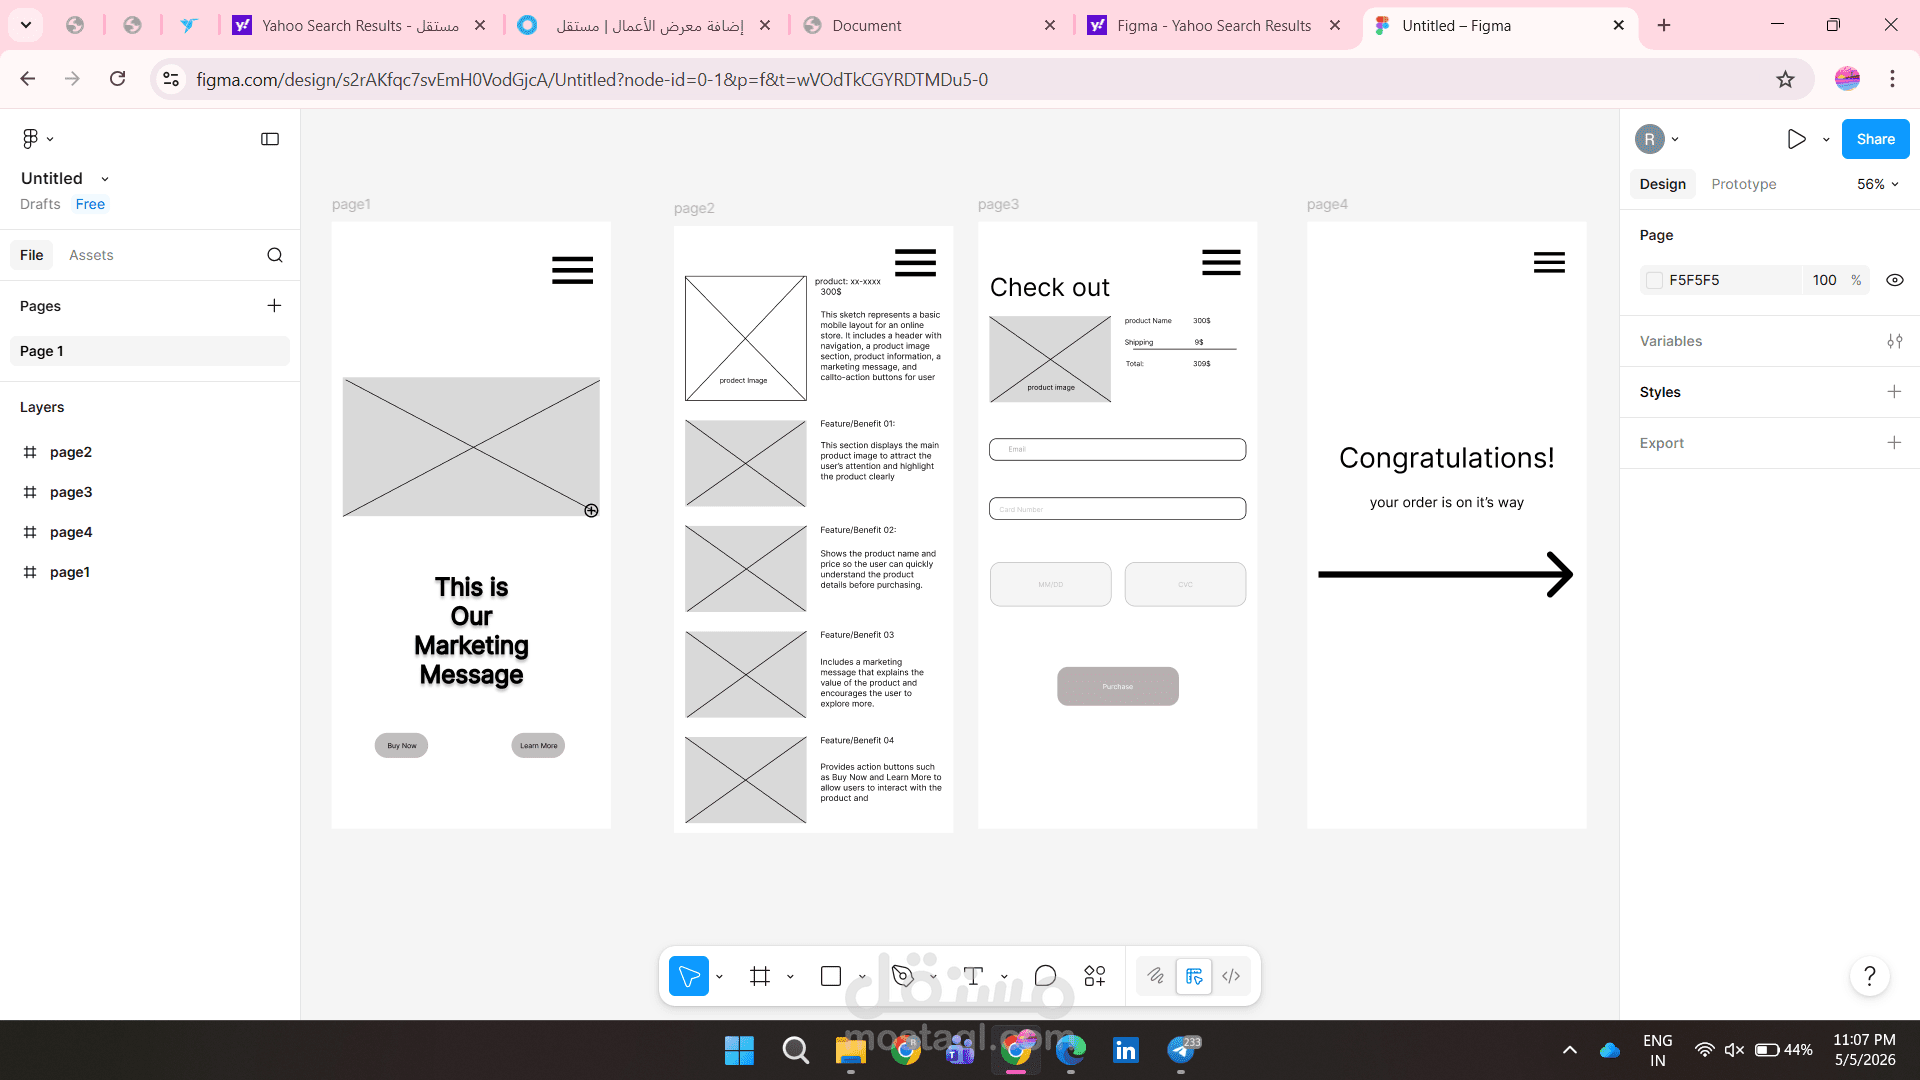Screen dimensions: 1920x1080
Task: Bookmark this page with star icon
Action: click(1785, 79)
